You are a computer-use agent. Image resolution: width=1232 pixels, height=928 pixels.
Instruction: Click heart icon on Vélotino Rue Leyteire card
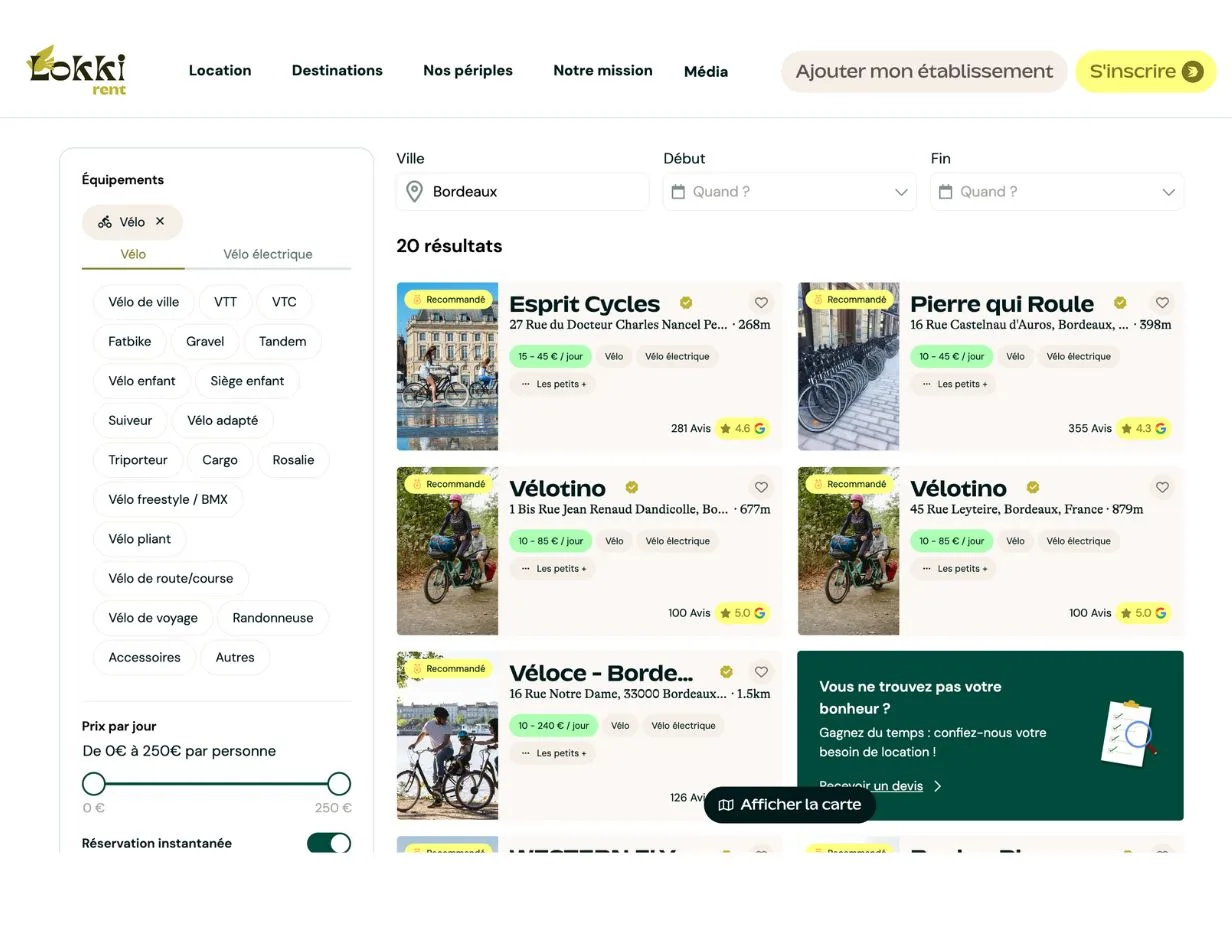tap(1162, 488)
